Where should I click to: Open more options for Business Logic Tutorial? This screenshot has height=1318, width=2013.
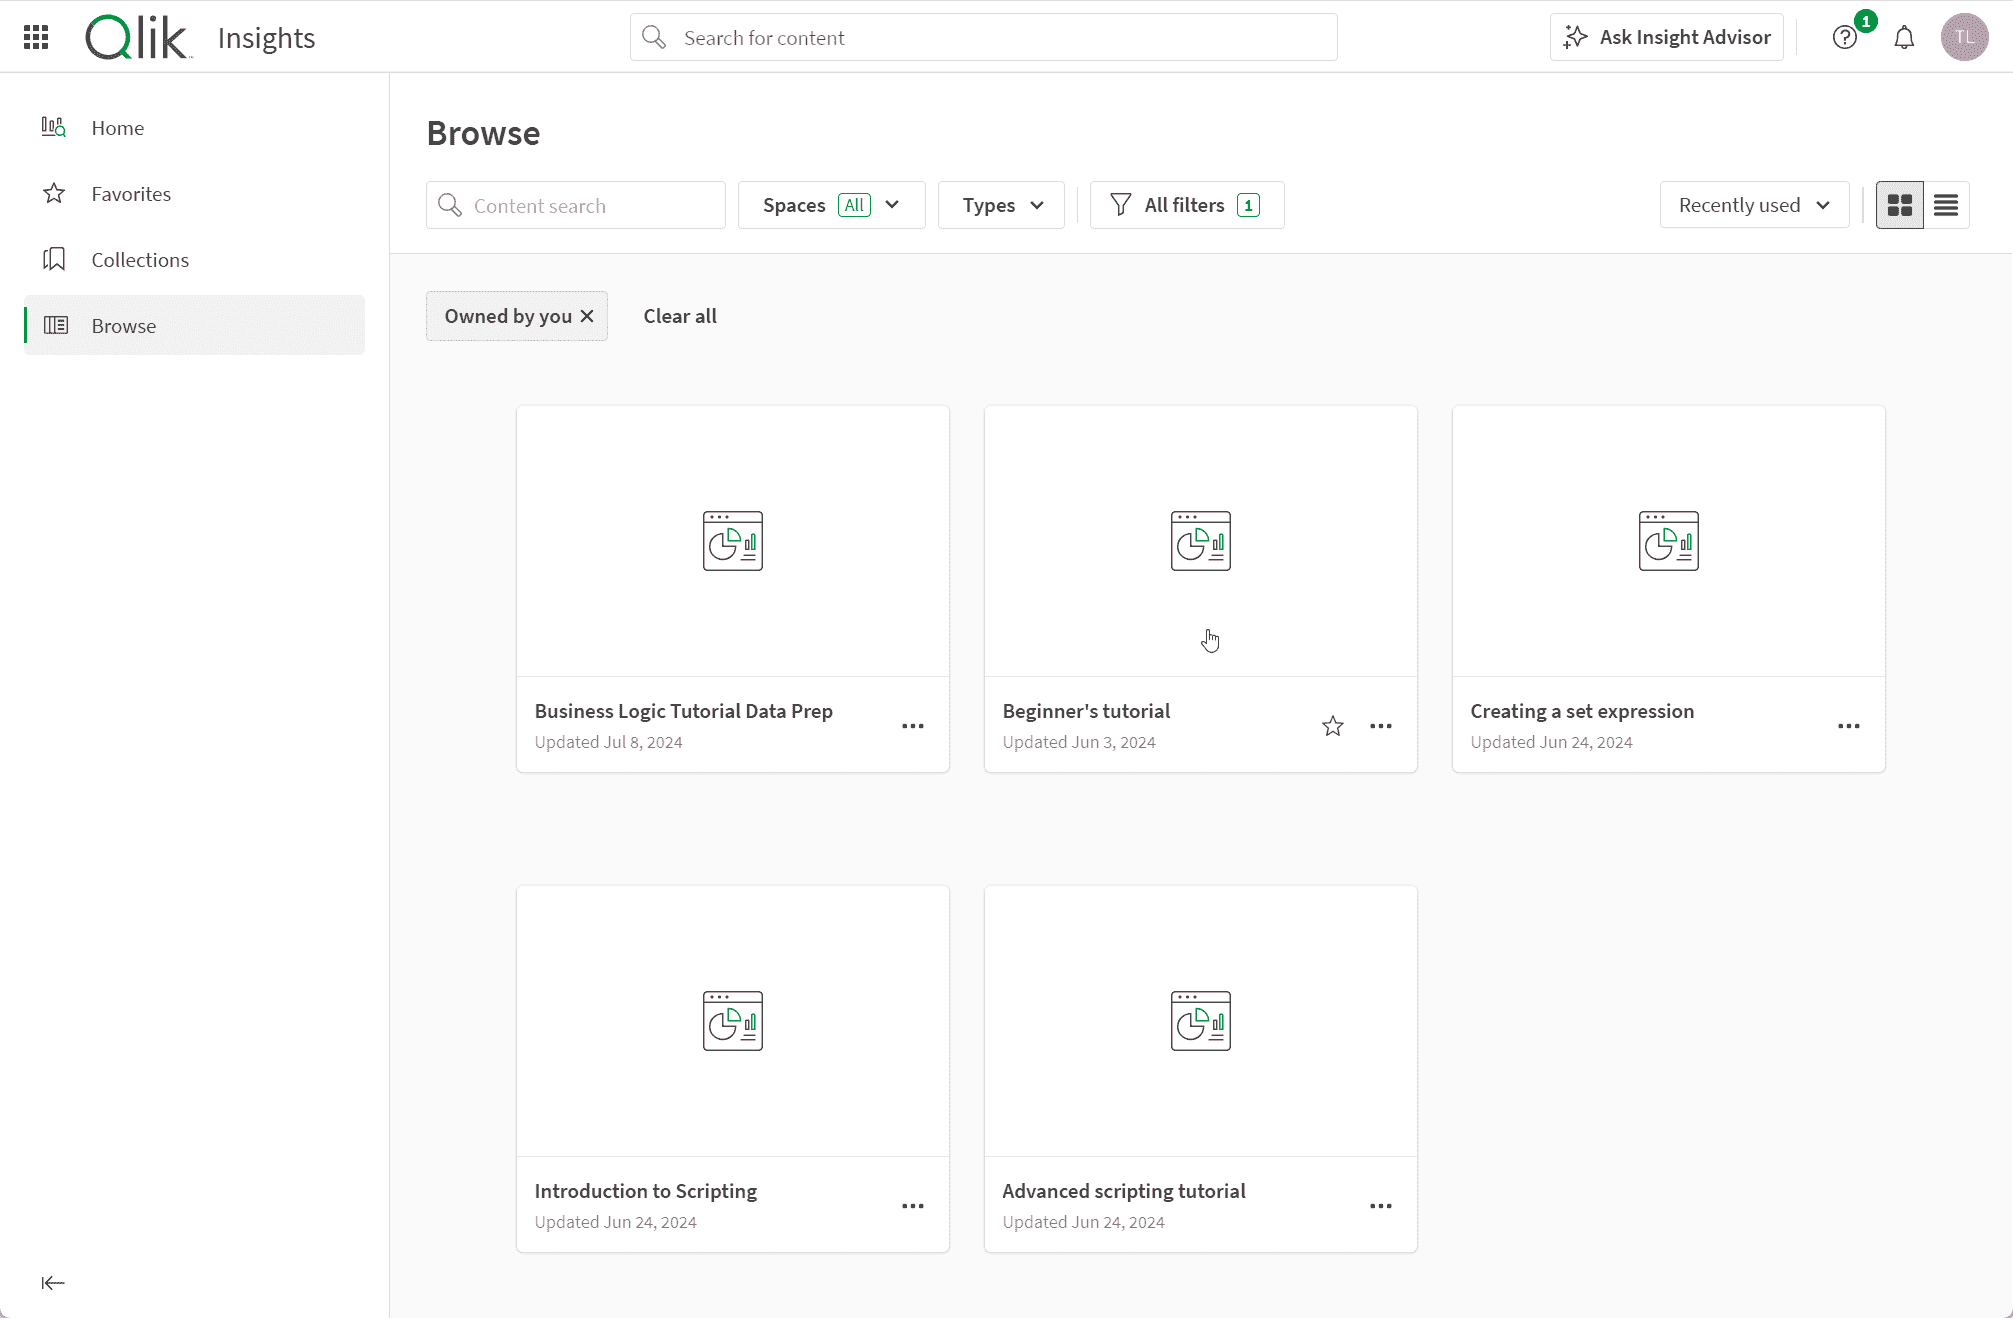[x=912, y=726]
